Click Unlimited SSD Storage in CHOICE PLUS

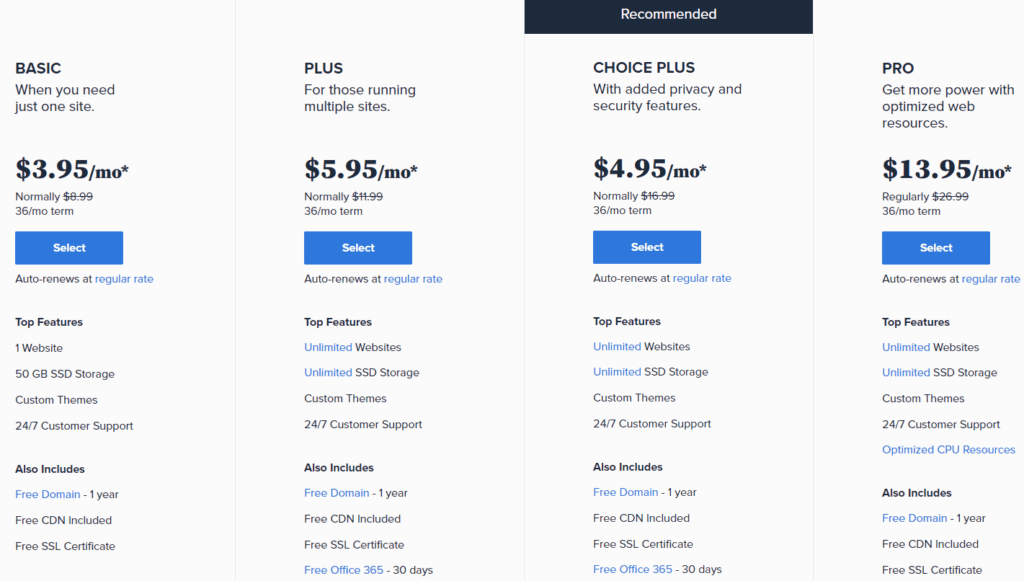pyautogui.click(x=617, y=371)
